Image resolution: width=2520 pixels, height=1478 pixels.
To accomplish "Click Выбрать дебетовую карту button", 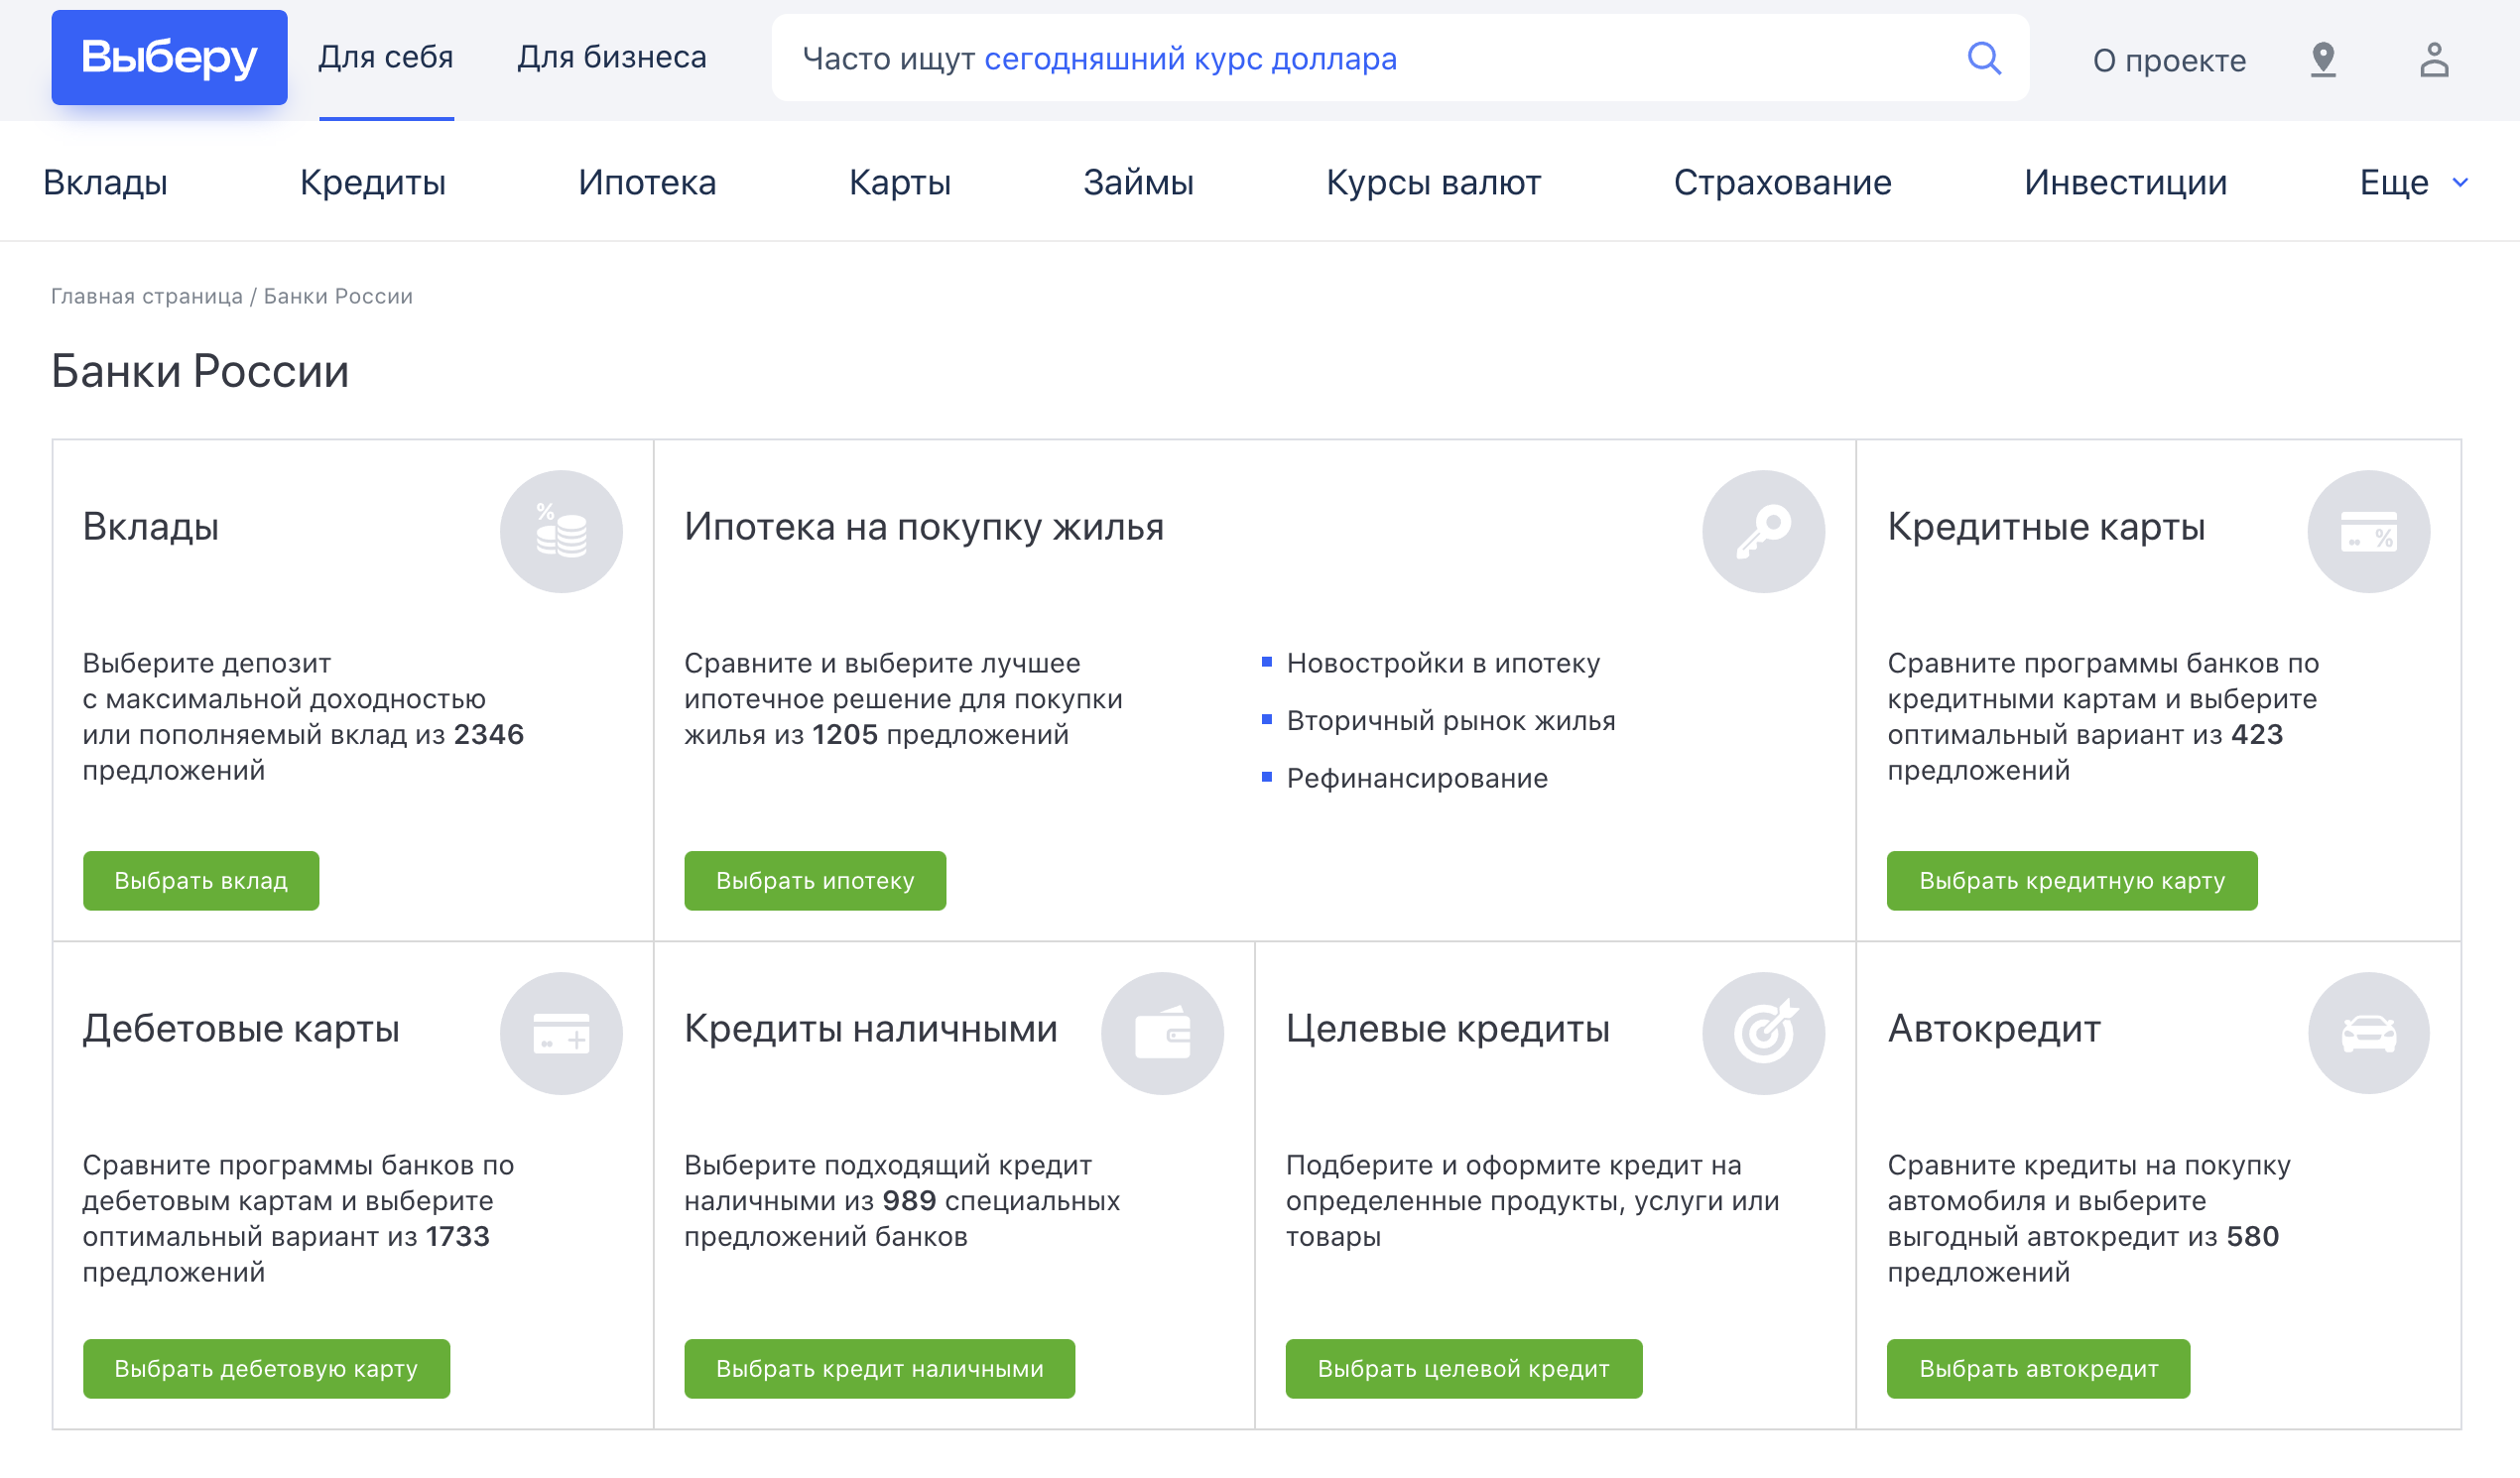I will (266, 1368).
